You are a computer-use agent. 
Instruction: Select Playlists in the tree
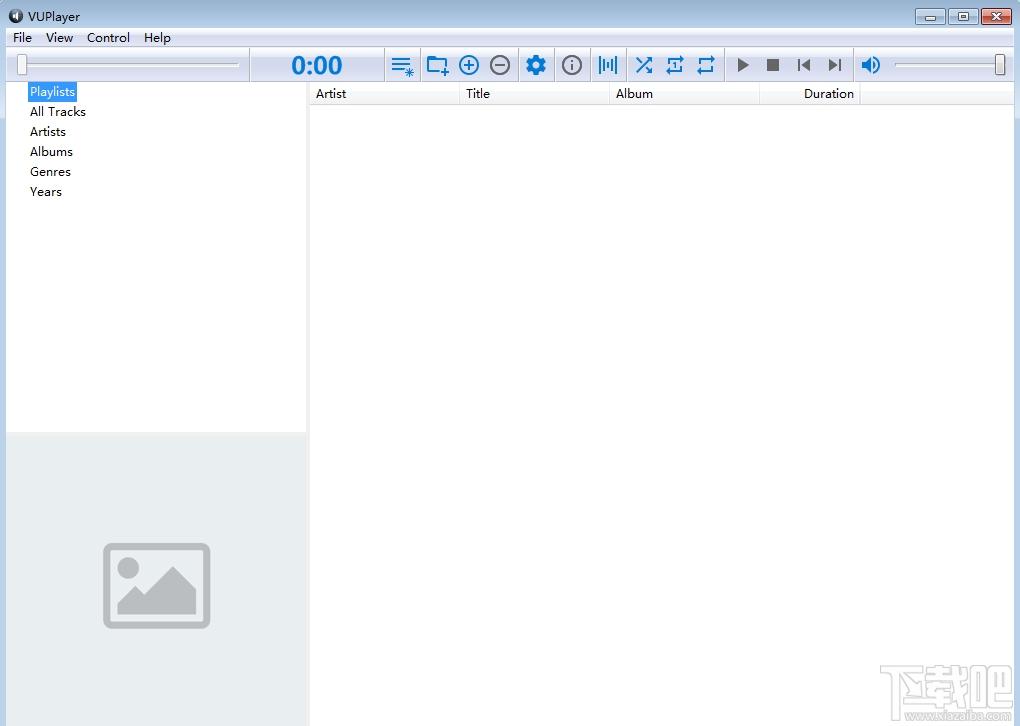click(x=52, y=92)
